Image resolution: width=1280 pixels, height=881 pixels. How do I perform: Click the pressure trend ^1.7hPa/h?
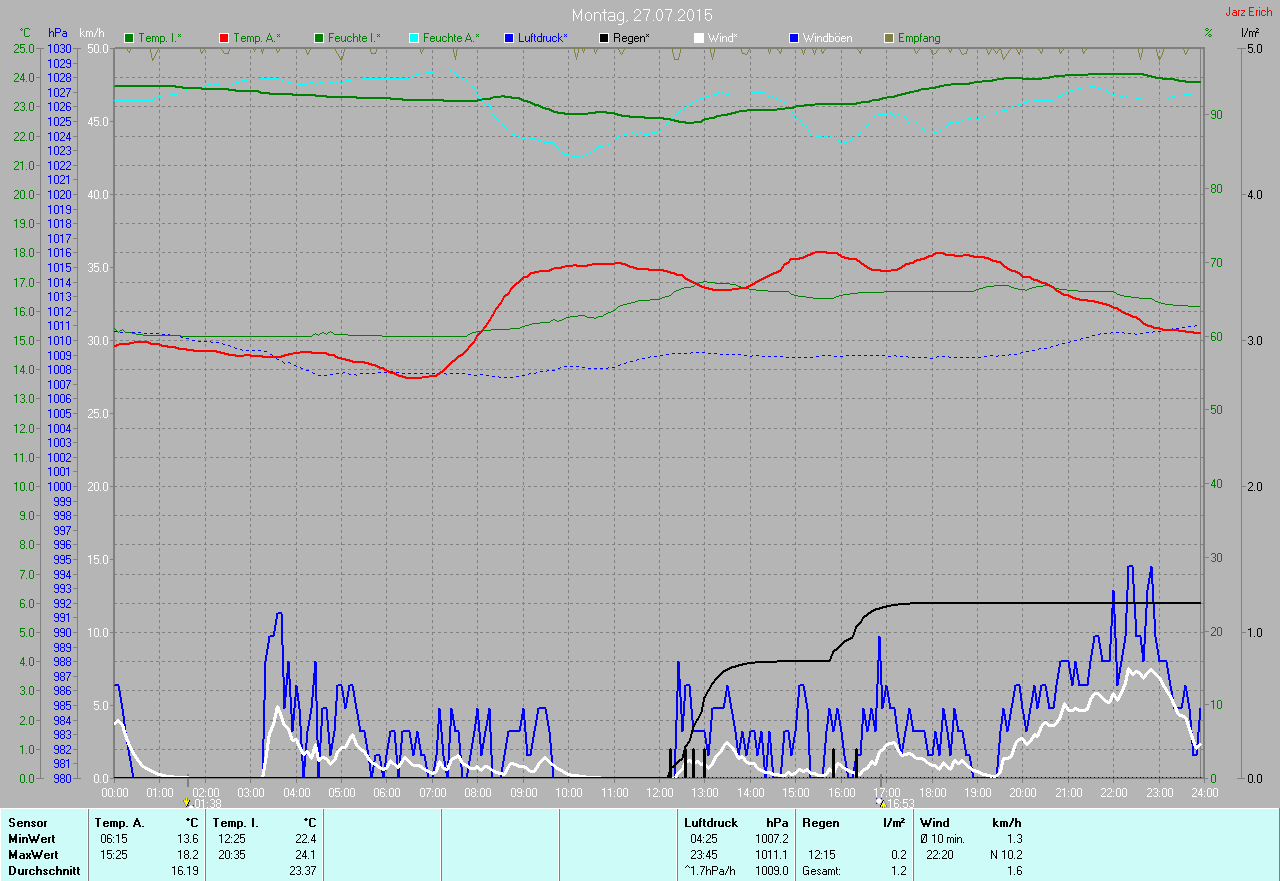pos(711,871)
